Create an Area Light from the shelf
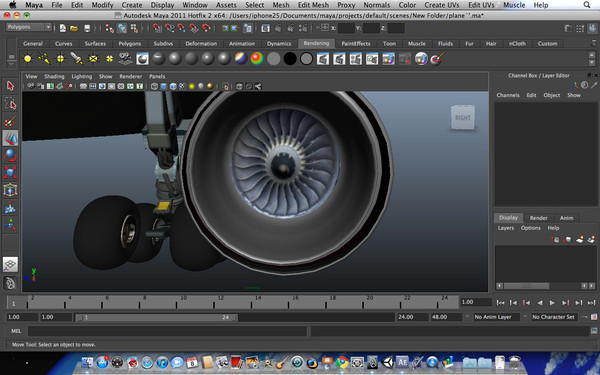Viewport: 600px width, 375px height. (x=93, y=59)
